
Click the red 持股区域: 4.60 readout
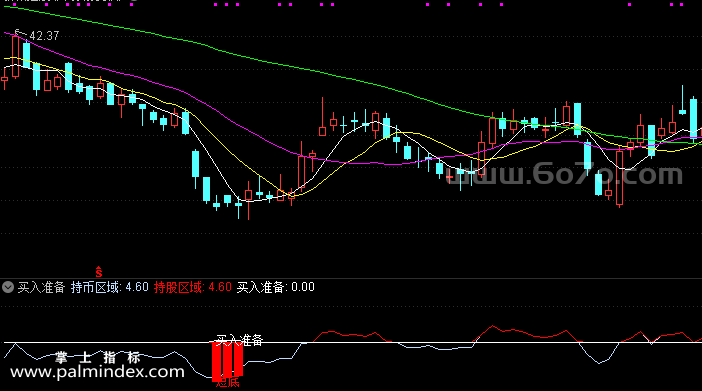(x=193, y=287)
